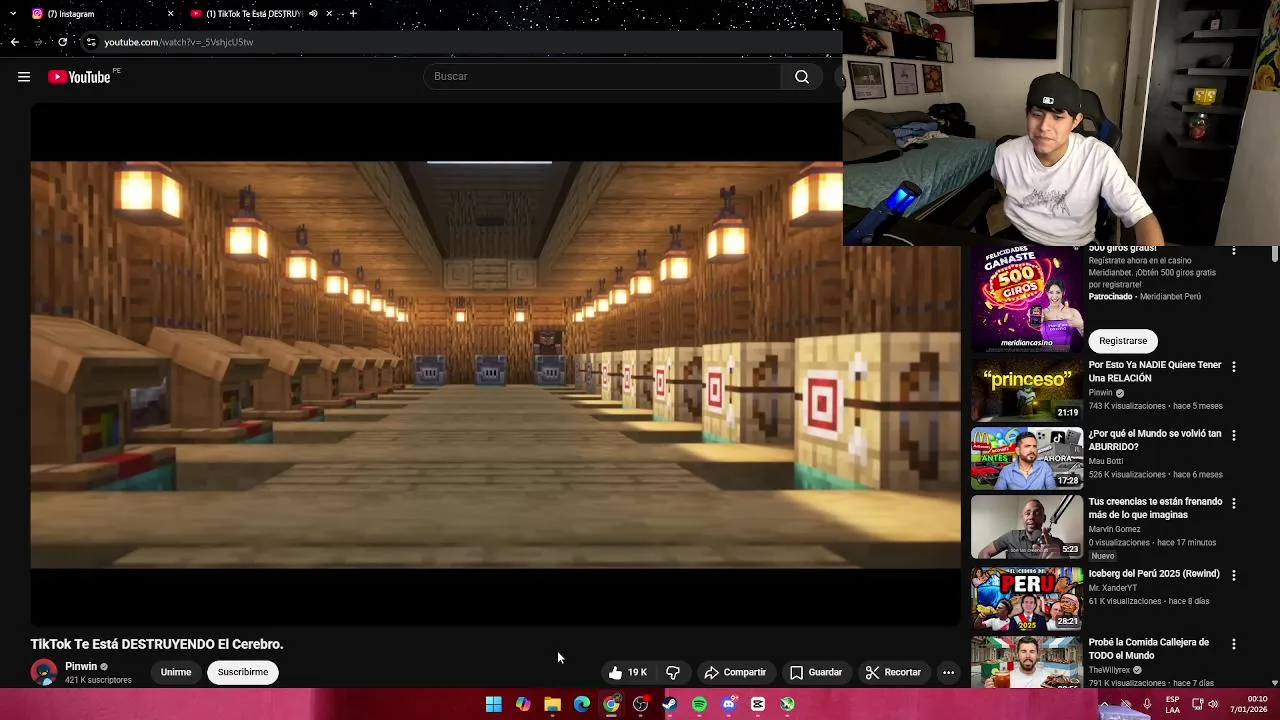Launch Copilot from the taskbar
Viewport: 1280px width, 720px height.
(523, 705)
